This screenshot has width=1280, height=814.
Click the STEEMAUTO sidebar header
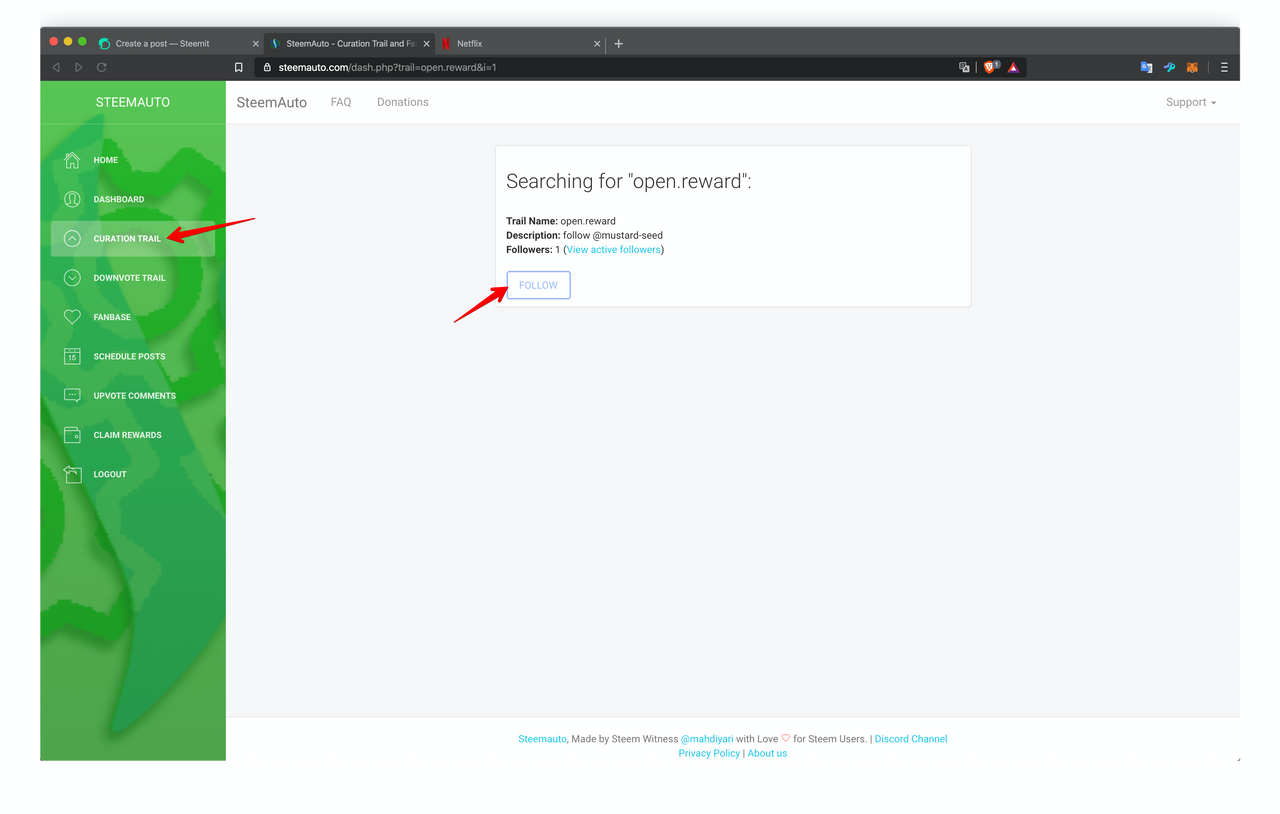point(133,102)
